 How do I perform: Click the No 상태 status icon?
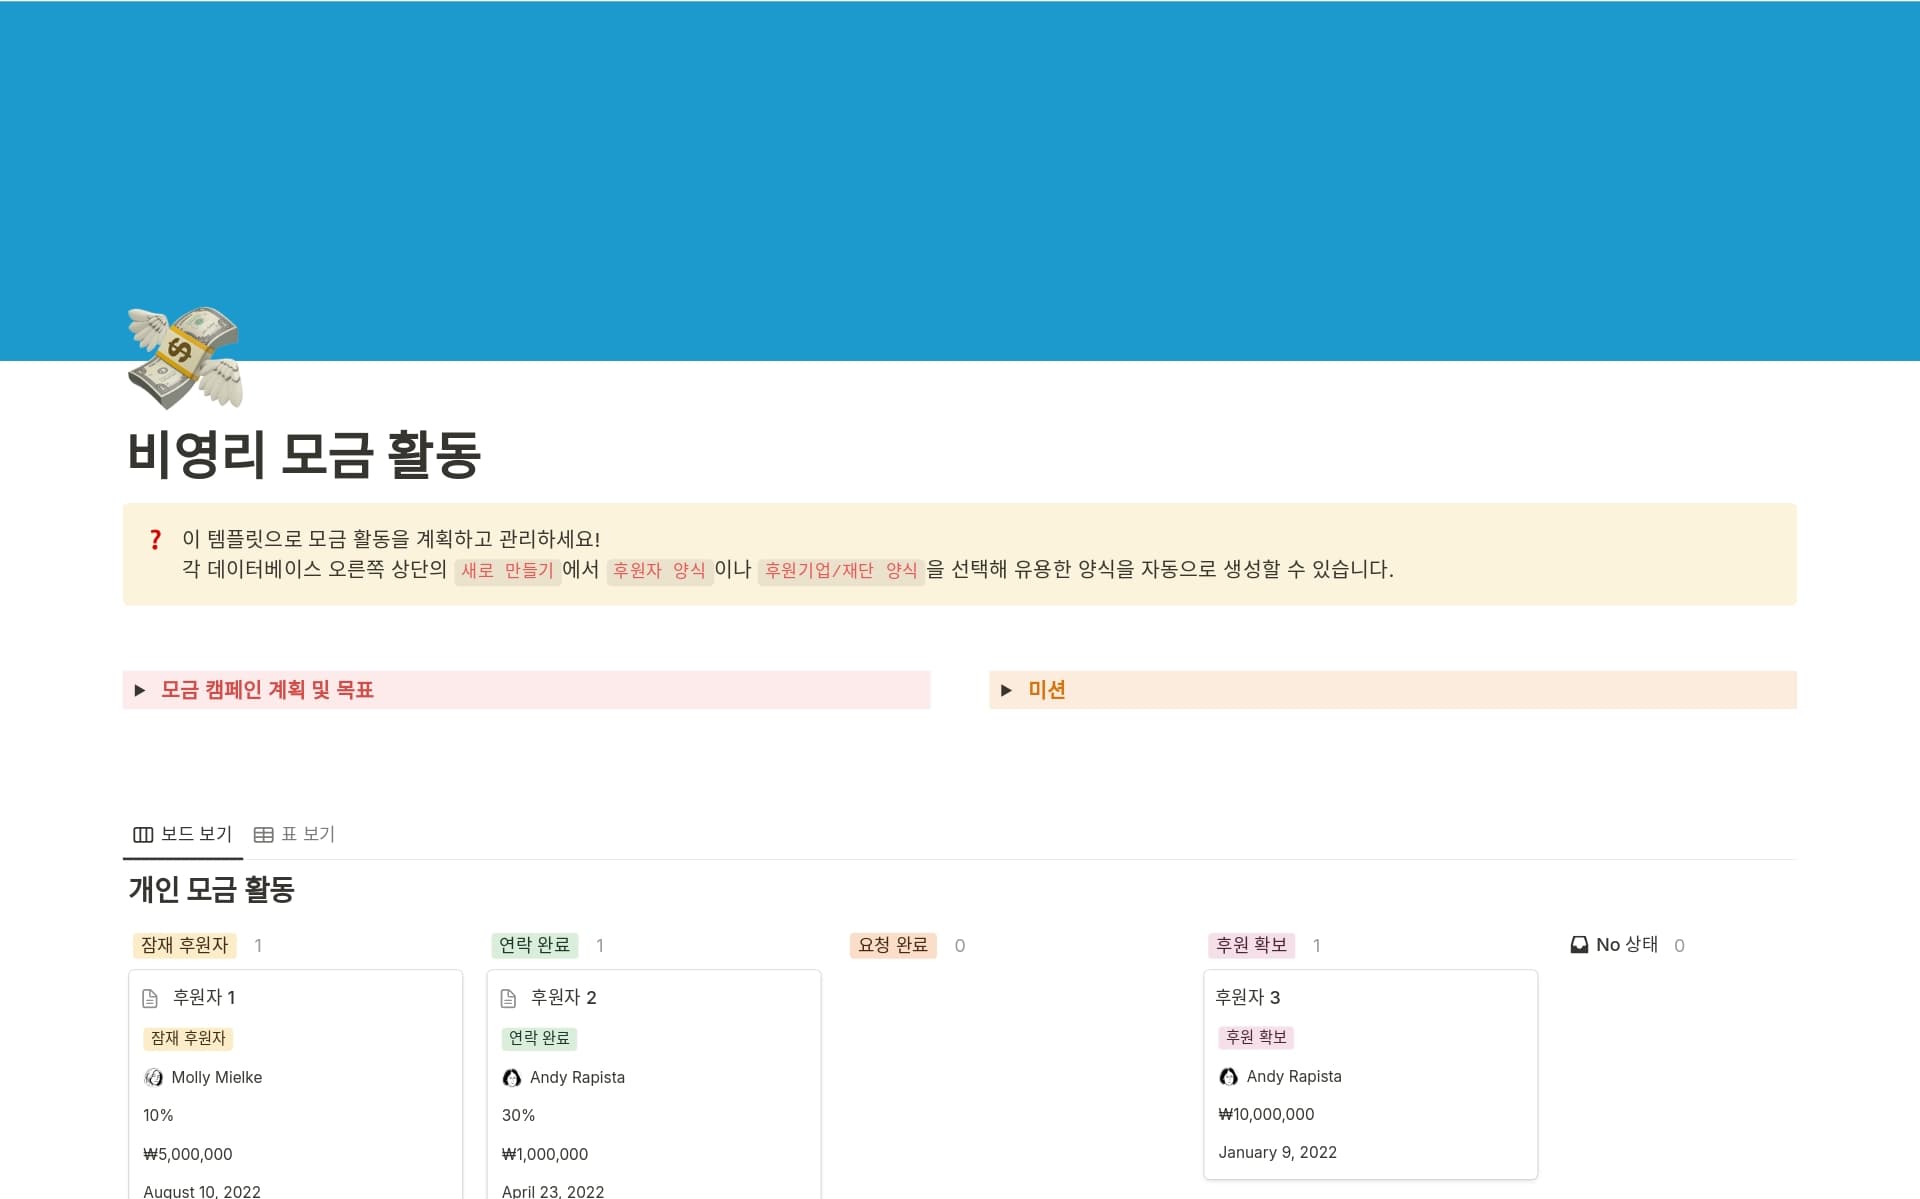[x=1579, y=944]
